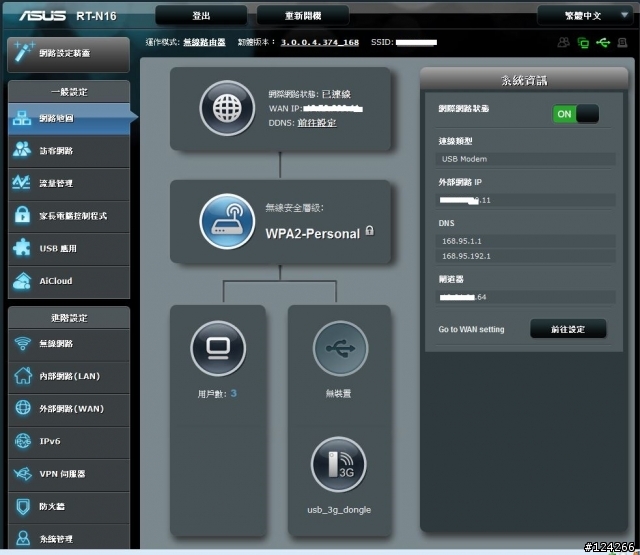The image size is (640, 555).
Task: Click the Reboot (重新開機) button
Action: pyautogui.click(x=303, y=16)
